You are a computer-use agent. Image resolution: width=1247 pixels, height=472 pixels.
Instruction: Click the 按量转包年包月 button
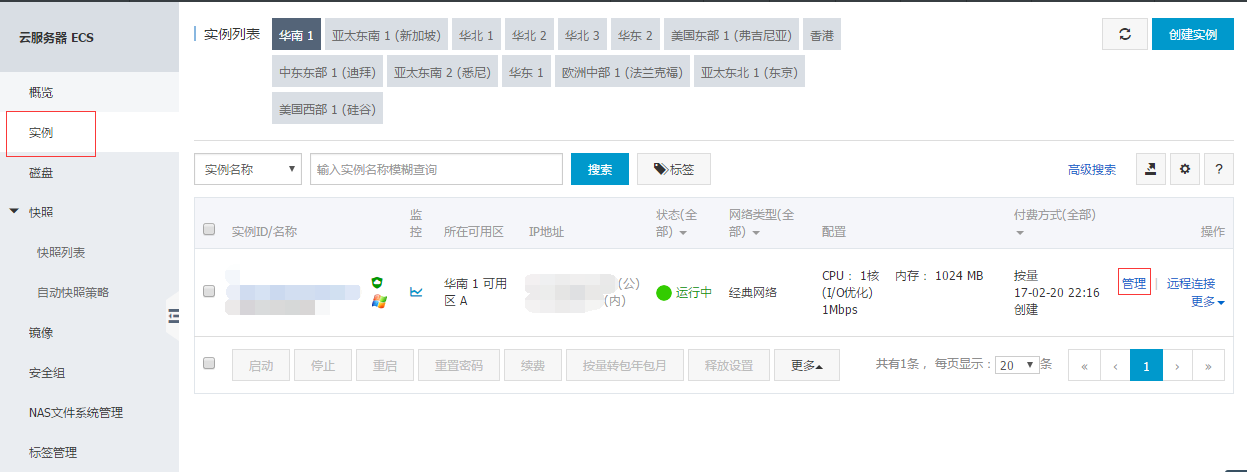(624, 366)
